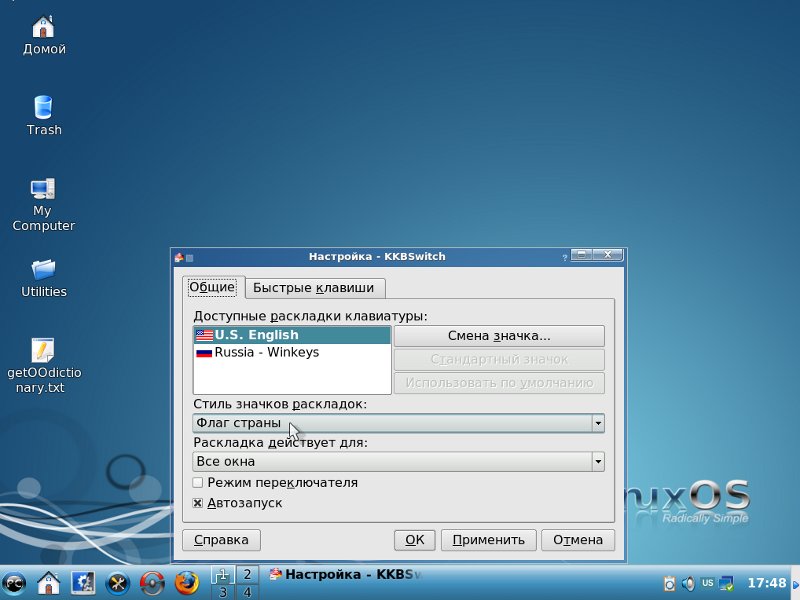Enable the Режим переключателя checkbox
This screenshot has height=600, width=800.
point(198,483)
